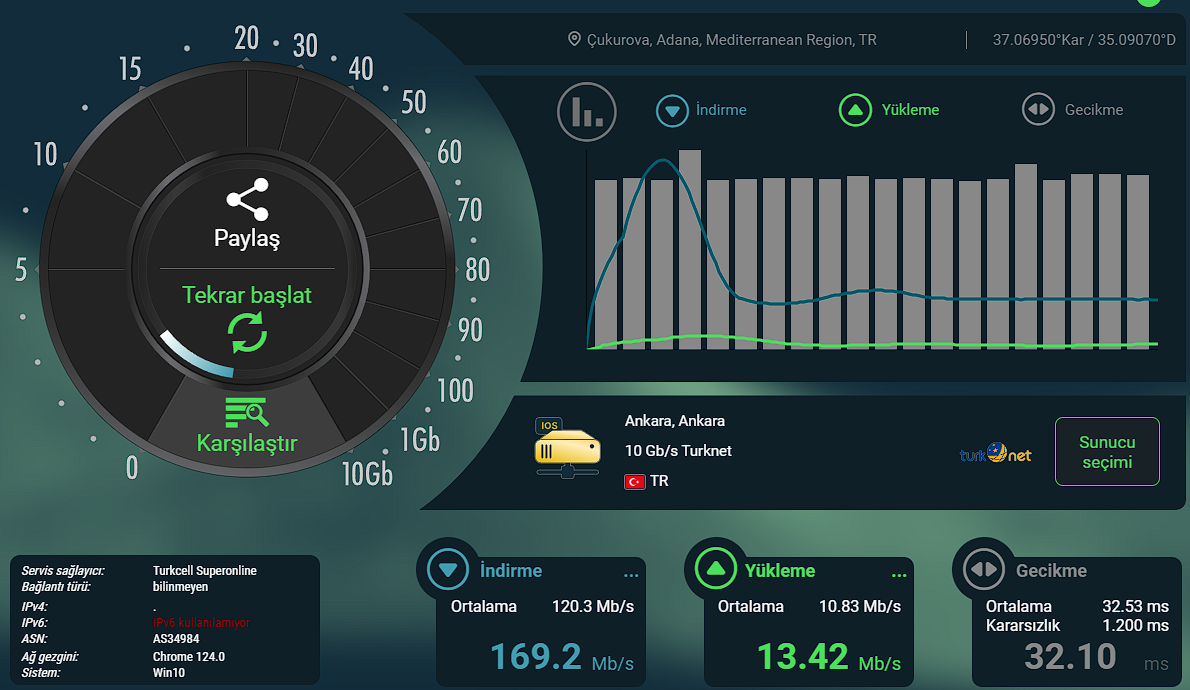Click the 169.2 Mb/s download value
The width and height of the screenshot is (1190, 690).
pyautogui.click(x=562, y=657)
